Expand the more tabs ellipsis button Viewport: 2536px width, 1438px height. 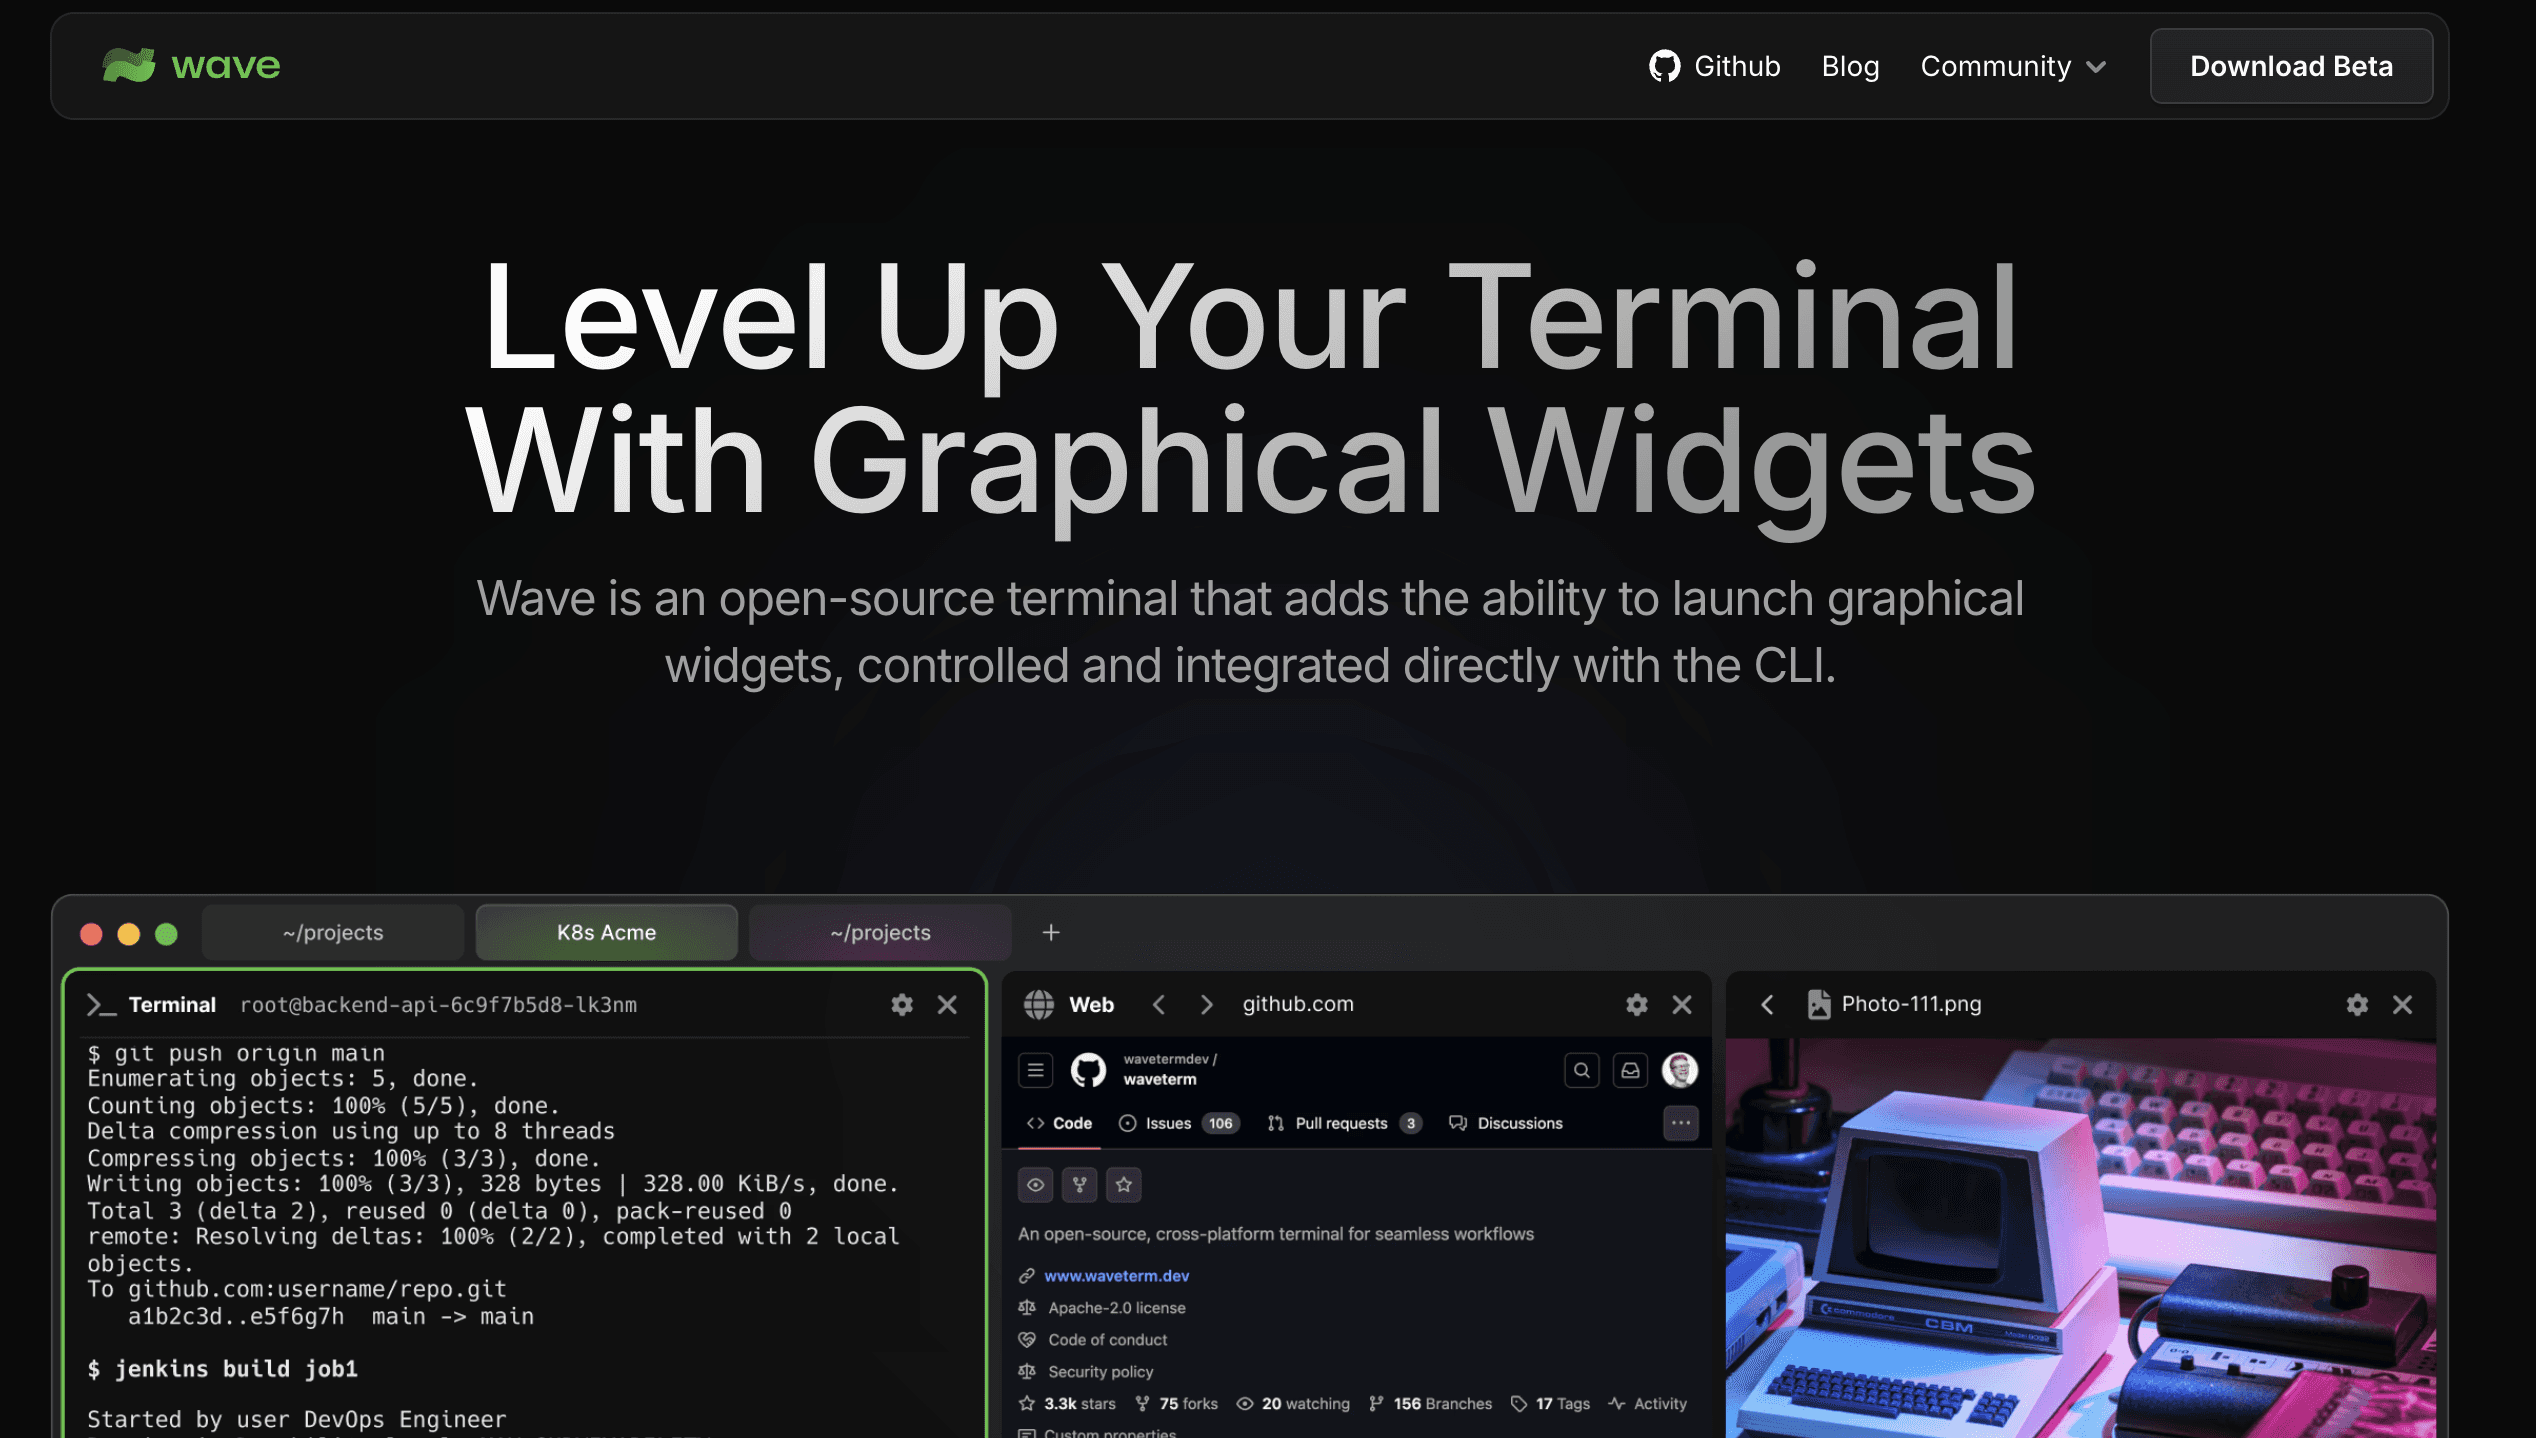pyautogui.click(x=1681, y=1123)
